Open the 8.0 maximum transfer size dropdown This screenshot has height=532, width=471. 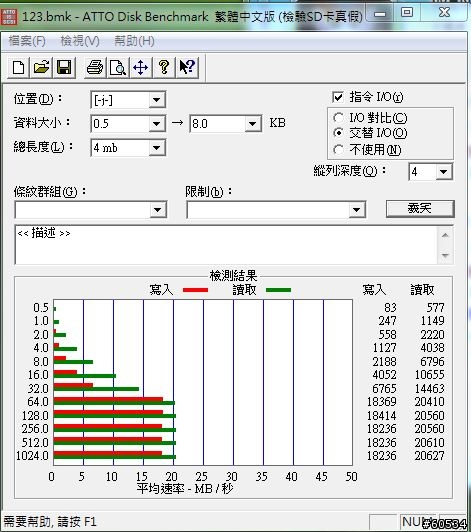coord(252,124)
